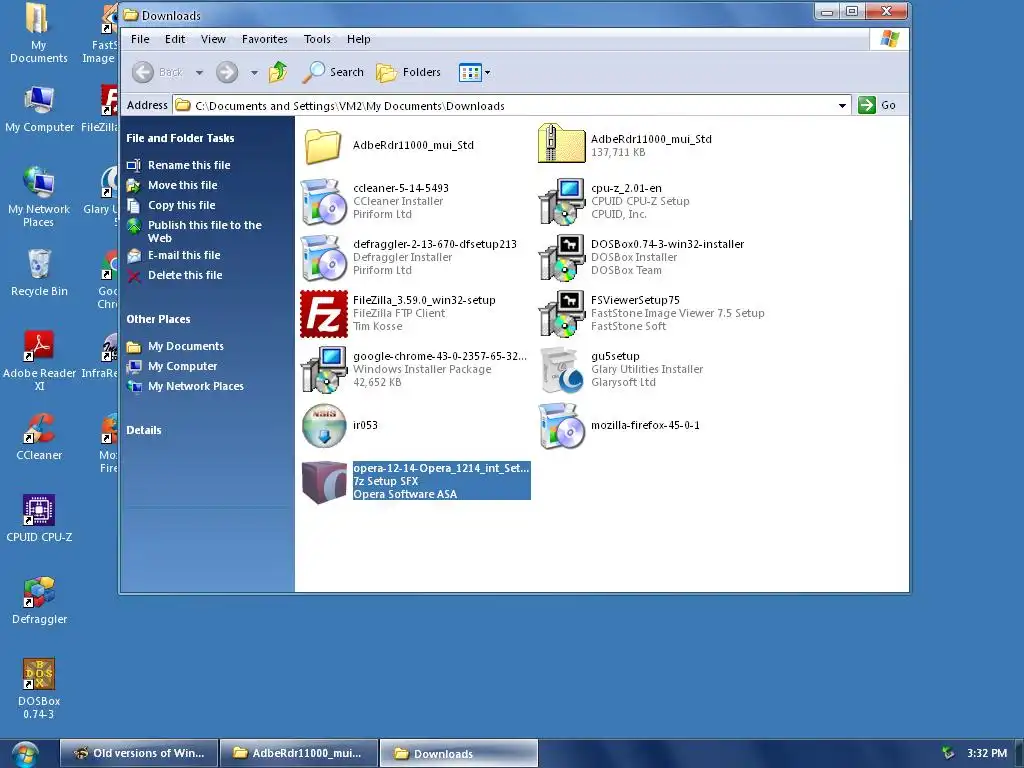Select Recycle Bin desktop icon
This screenshot has width=1024, height=768.
[39, 272]
